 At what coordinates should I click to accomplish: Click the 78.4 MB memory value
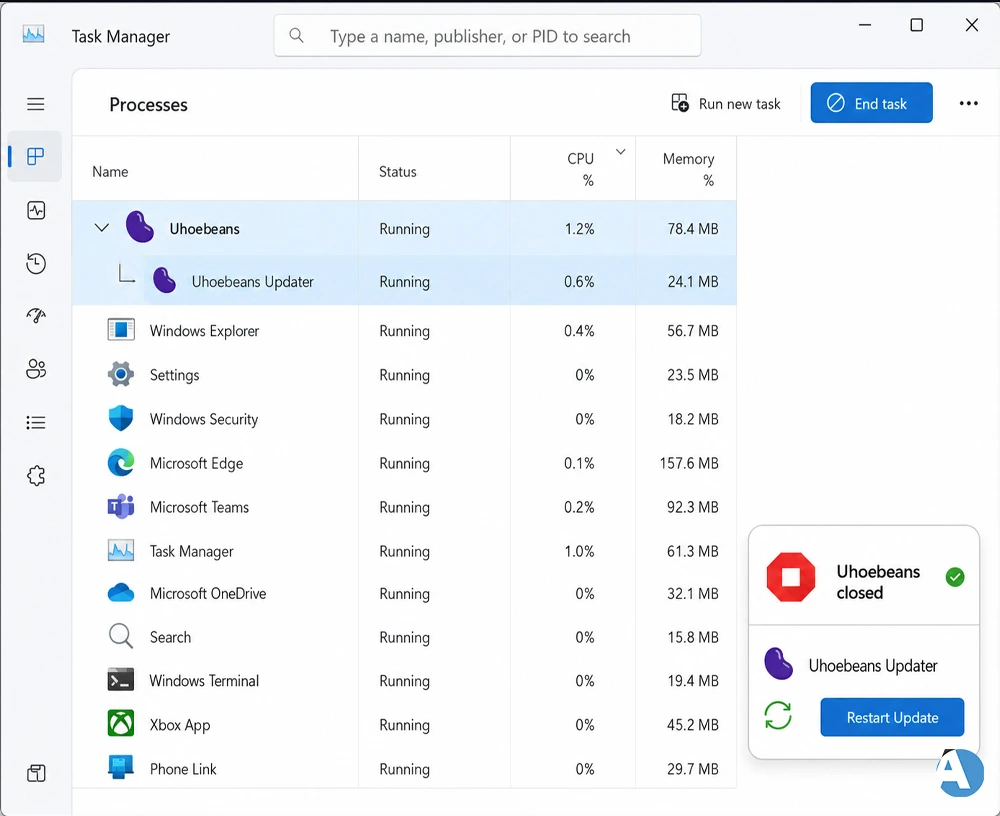click(693, 228)
